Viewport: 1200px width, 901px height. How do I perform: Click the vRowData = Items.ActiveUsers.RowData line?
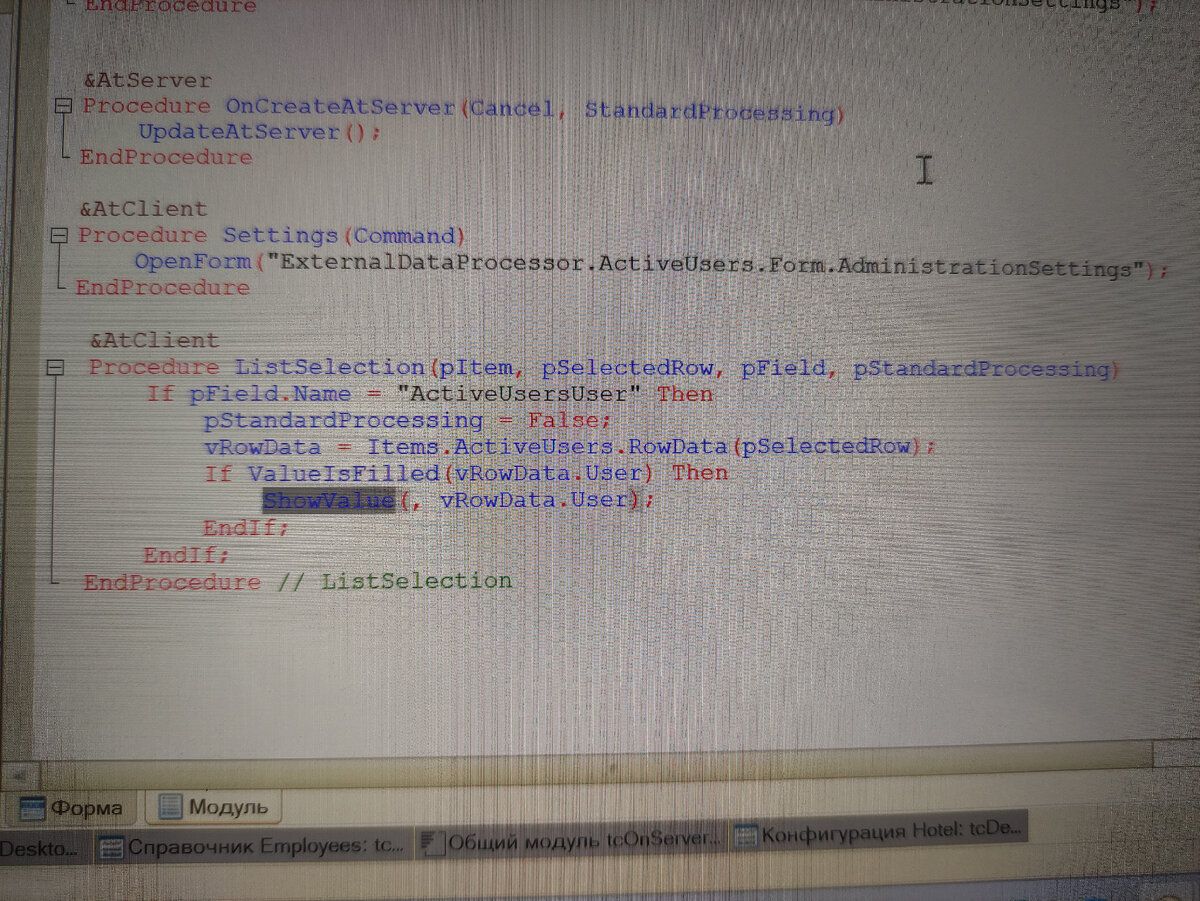point(570,446)
